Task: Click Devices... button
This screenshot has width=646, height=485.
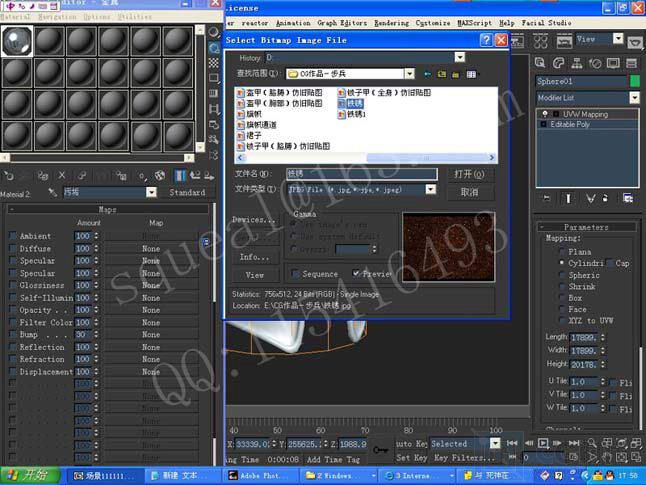Action: tap(254, 220)
